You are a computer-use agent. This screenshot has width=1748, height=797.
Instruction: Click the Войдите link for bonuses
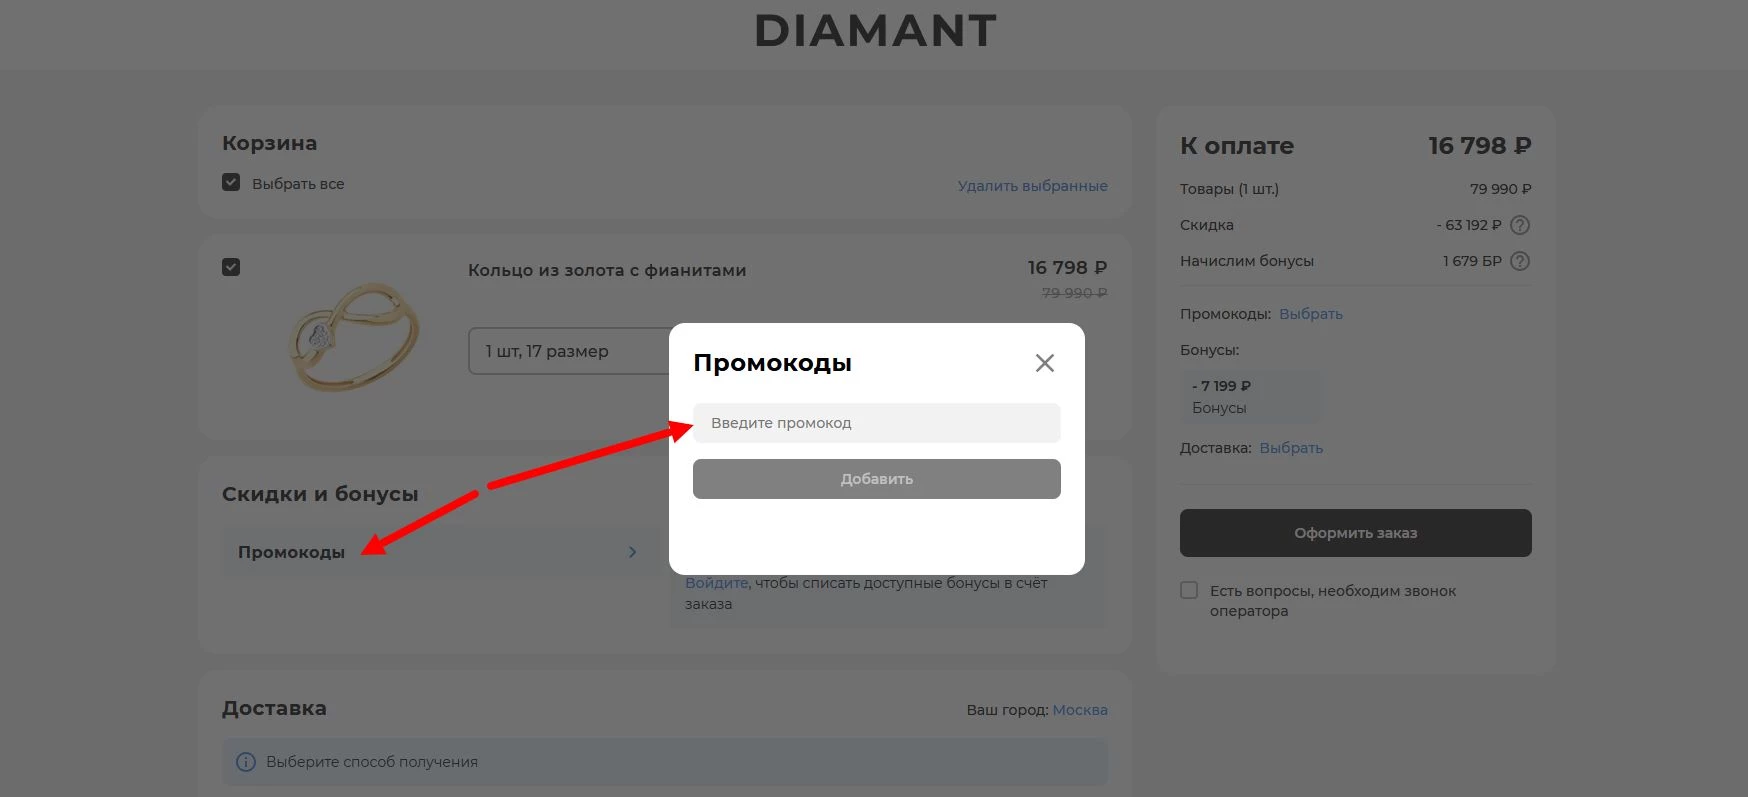pos(716,581)
